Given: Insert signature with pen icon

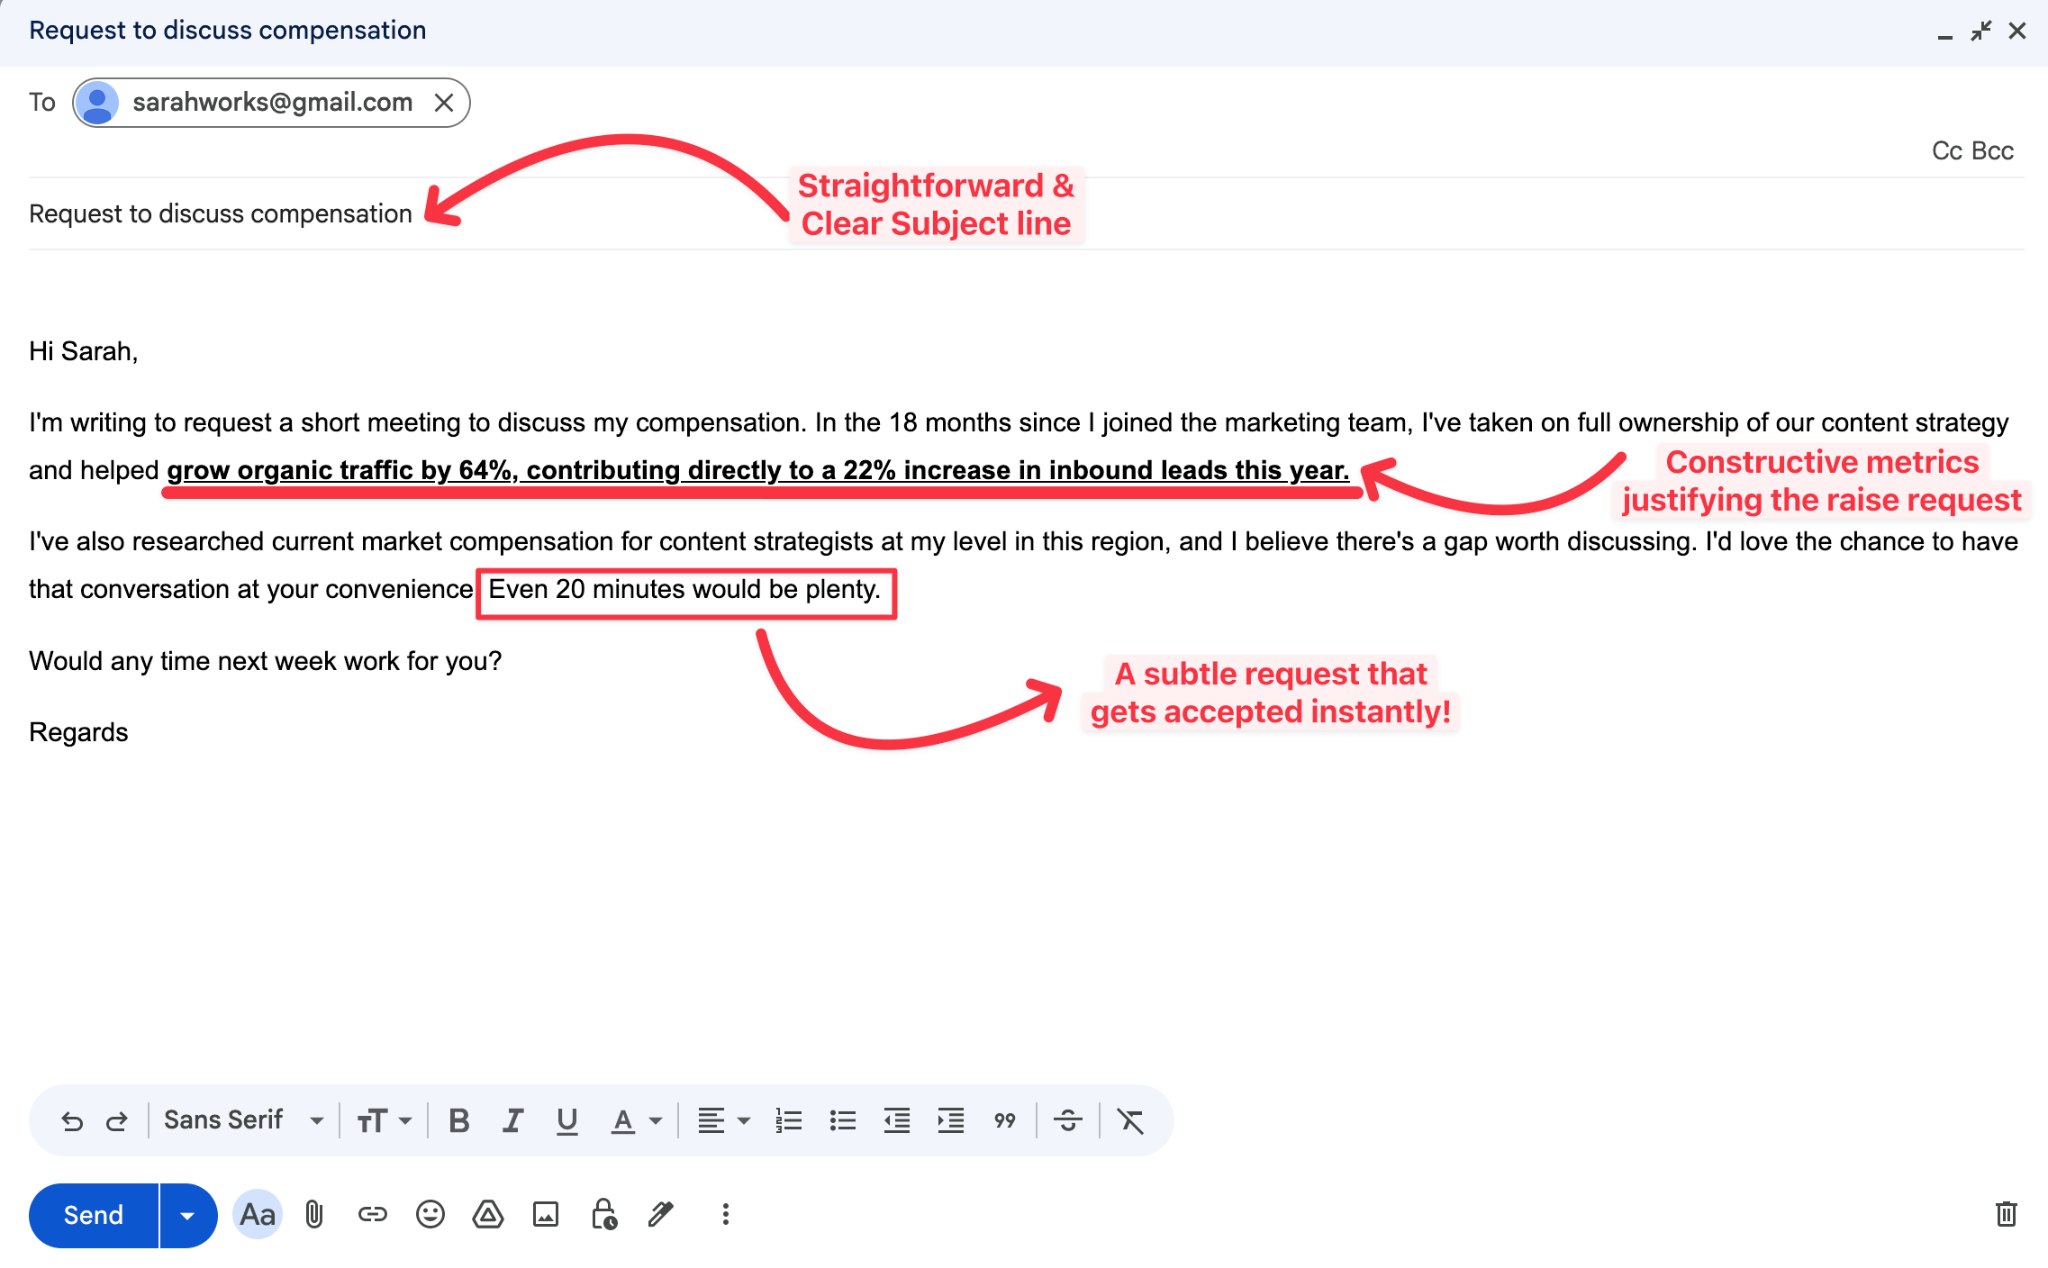Looking at the screenshot, I should coord(661,1215).
